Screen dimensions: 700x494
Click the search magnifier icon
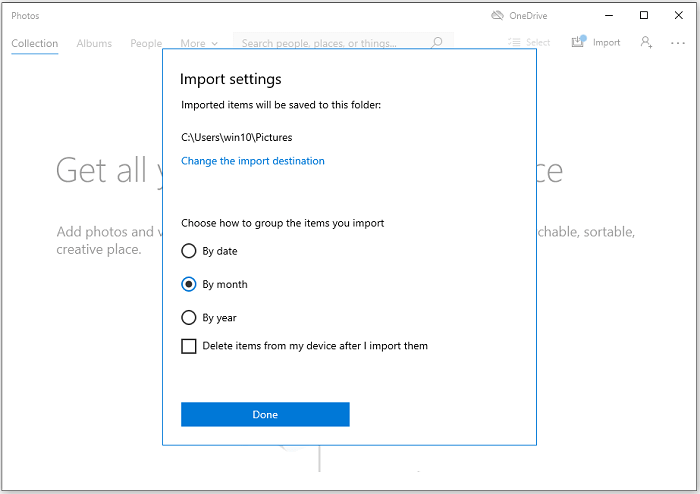click(436, 43)
